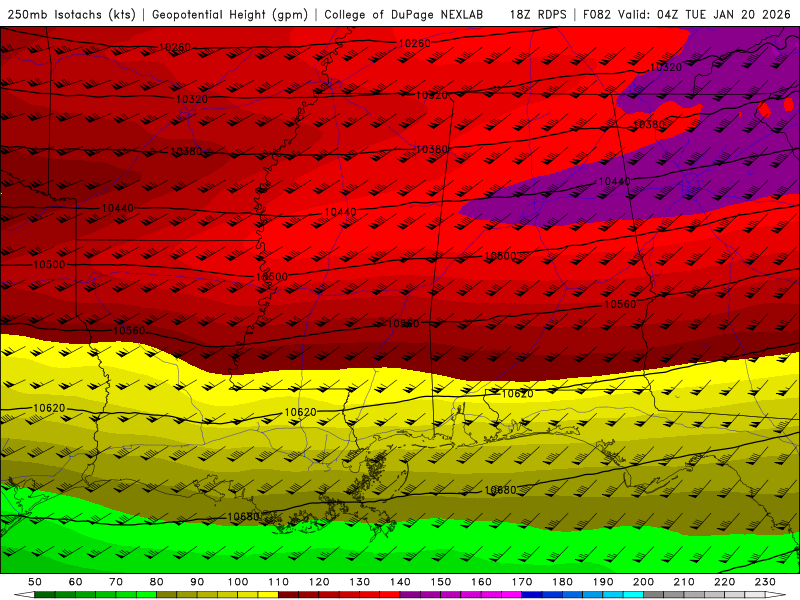
Task: Click the 140 knot scale label
Action: (x=400, y=582)
